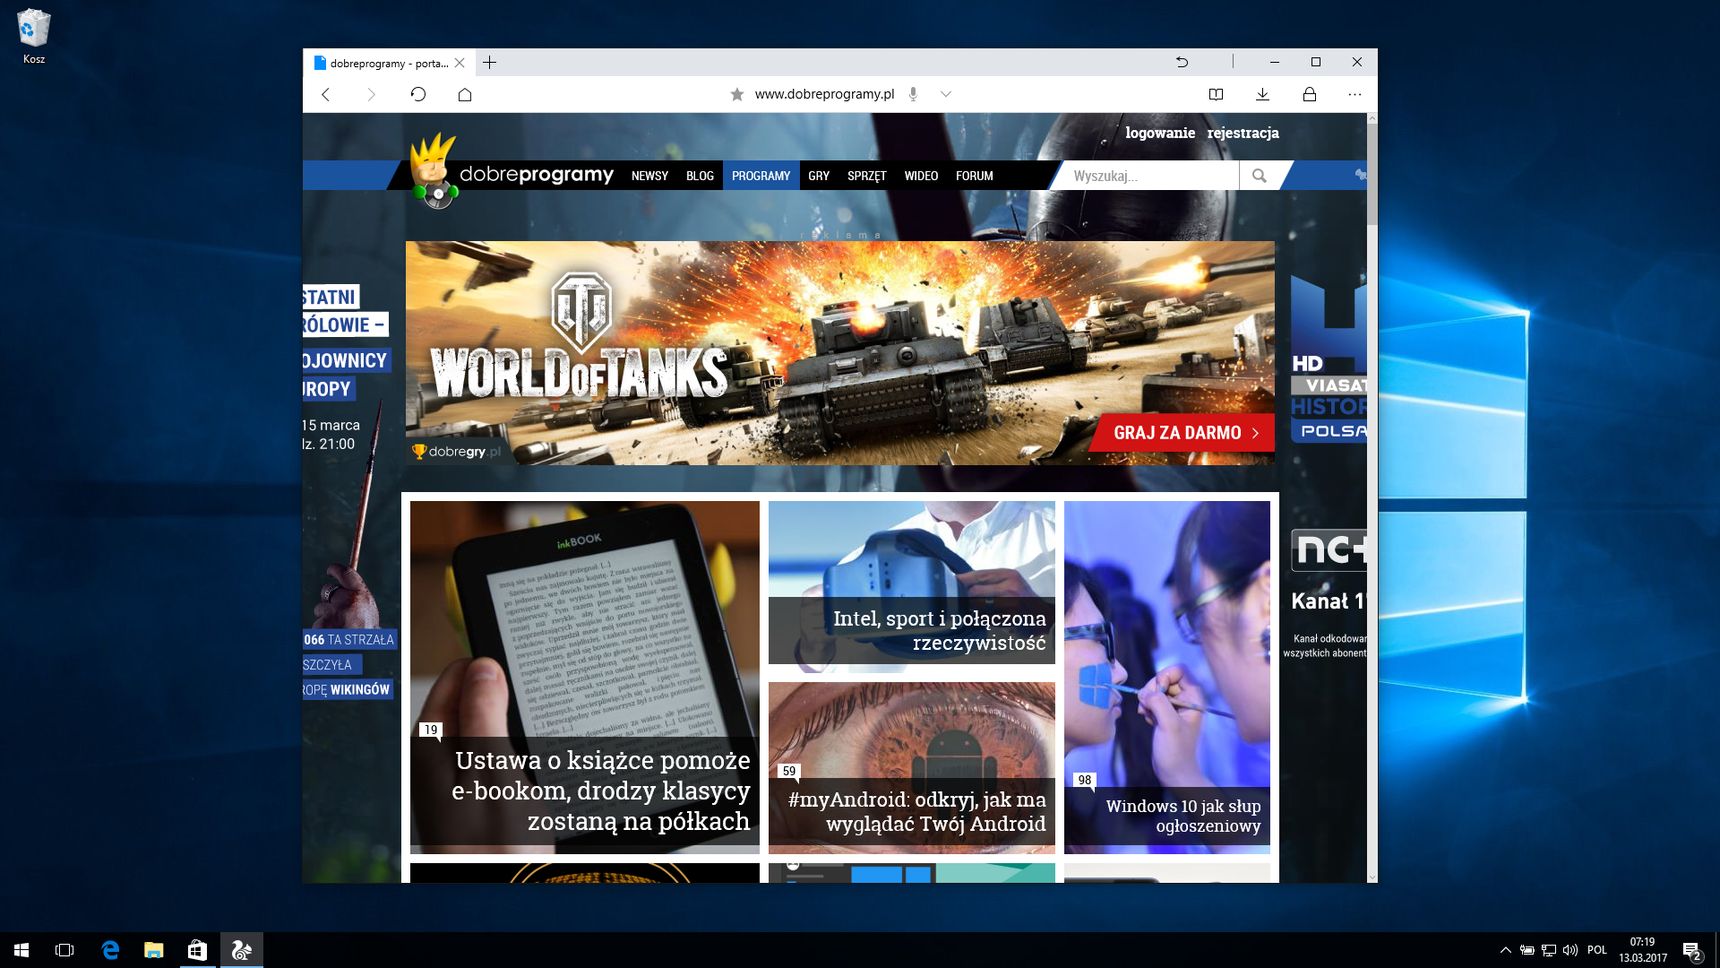Click the lock icon in the toolbar
Image resolution: width=1720 pixels, height=968 pixels.
coord(1309,94)
